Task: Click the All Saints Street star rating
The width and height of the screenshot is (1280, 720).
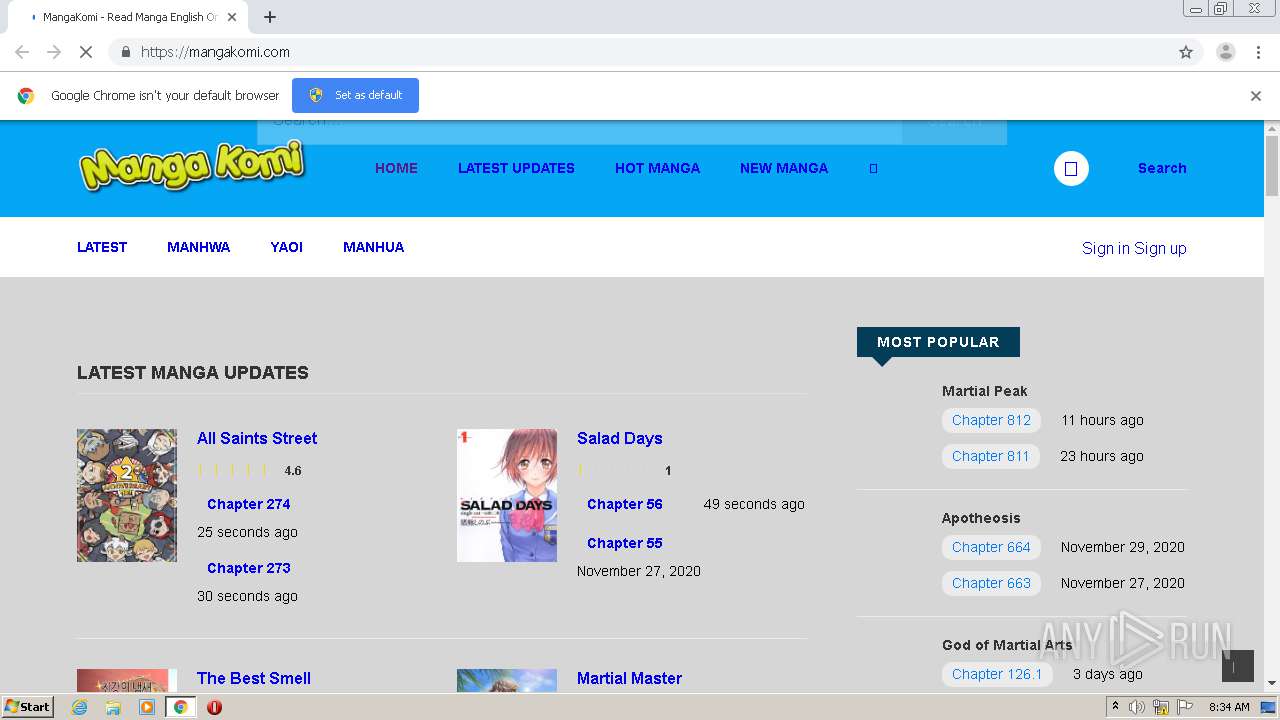Action: coord(234,470)
